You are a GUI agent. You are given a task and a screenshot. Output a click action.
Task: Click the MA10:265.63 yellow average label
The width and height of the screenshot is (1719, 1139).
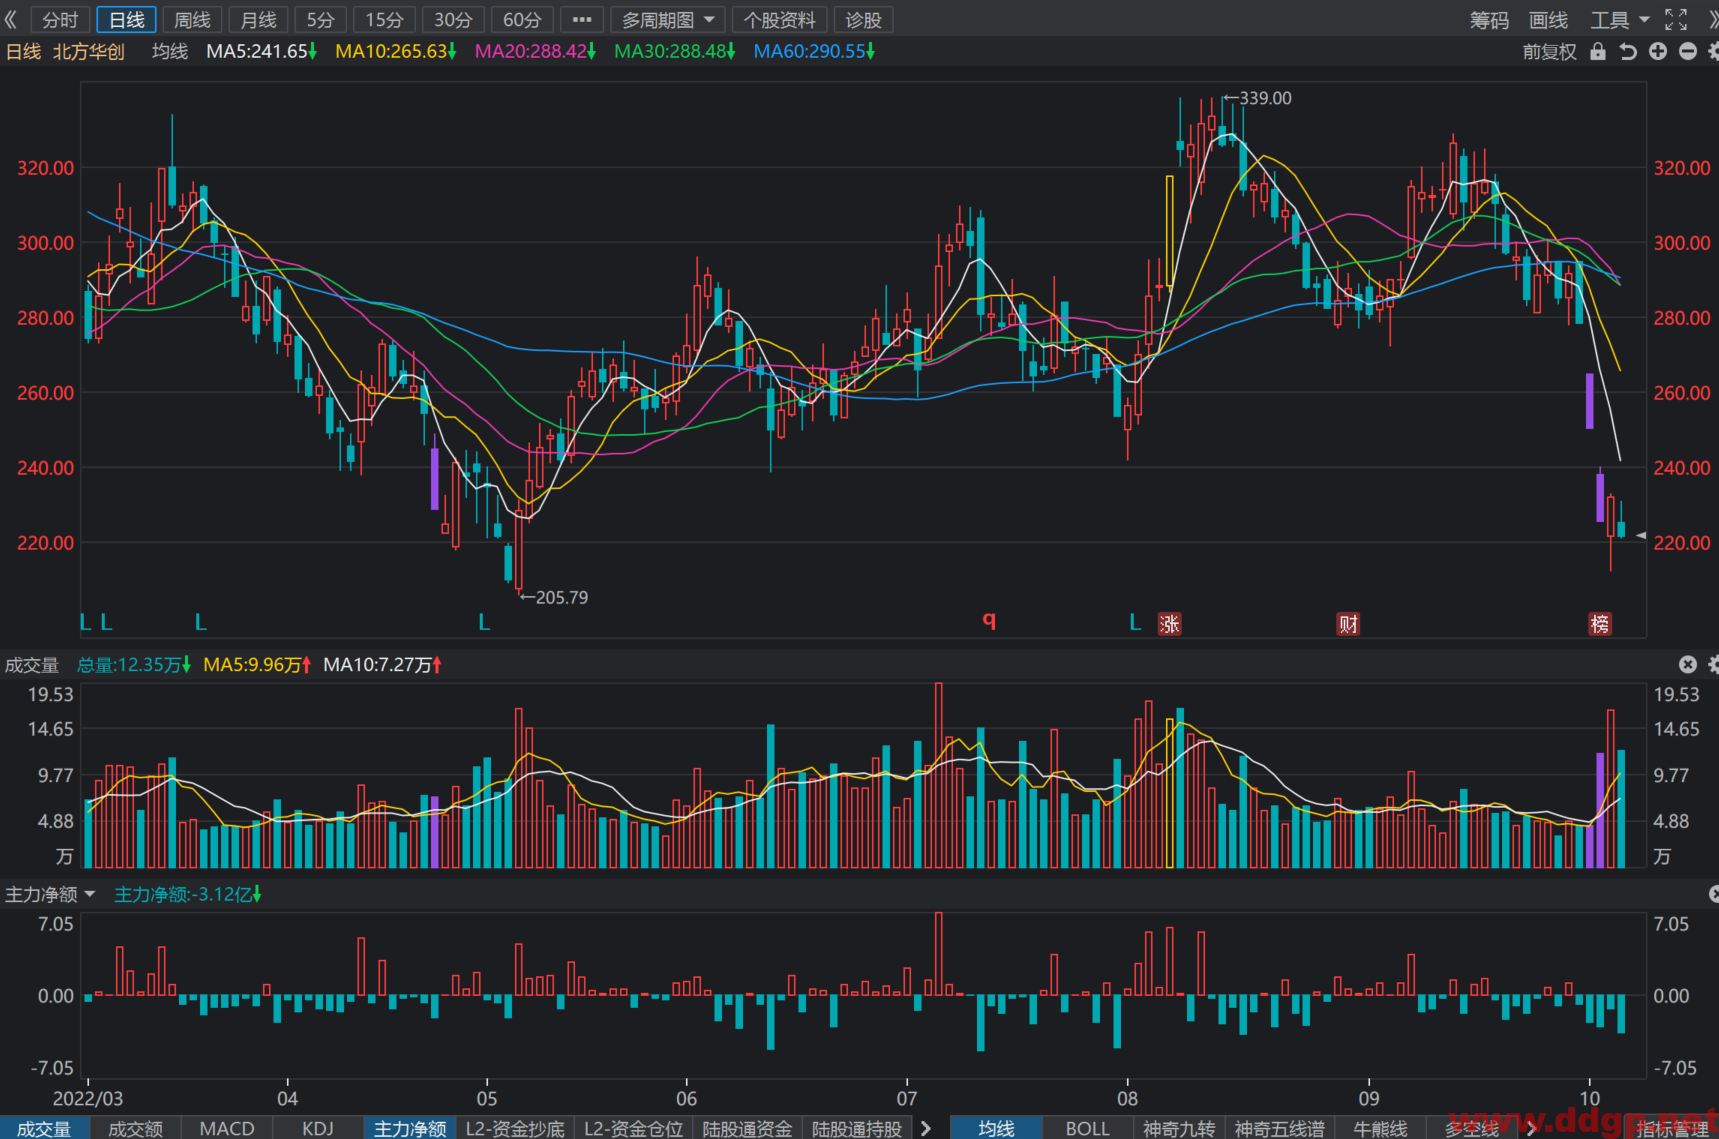396,51
